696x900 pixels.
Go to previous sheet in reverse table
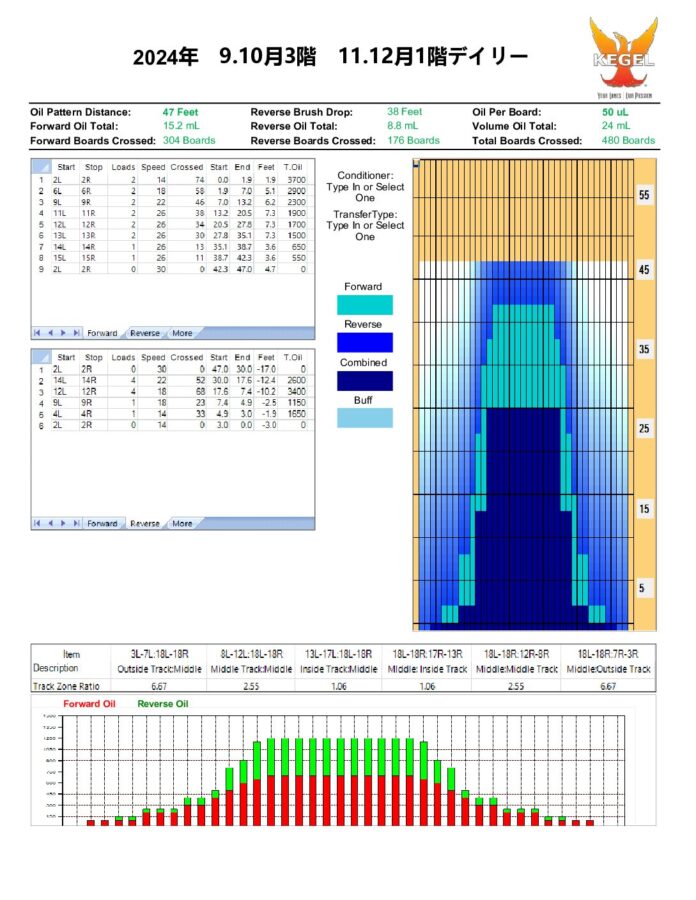[x=50, y=523]
